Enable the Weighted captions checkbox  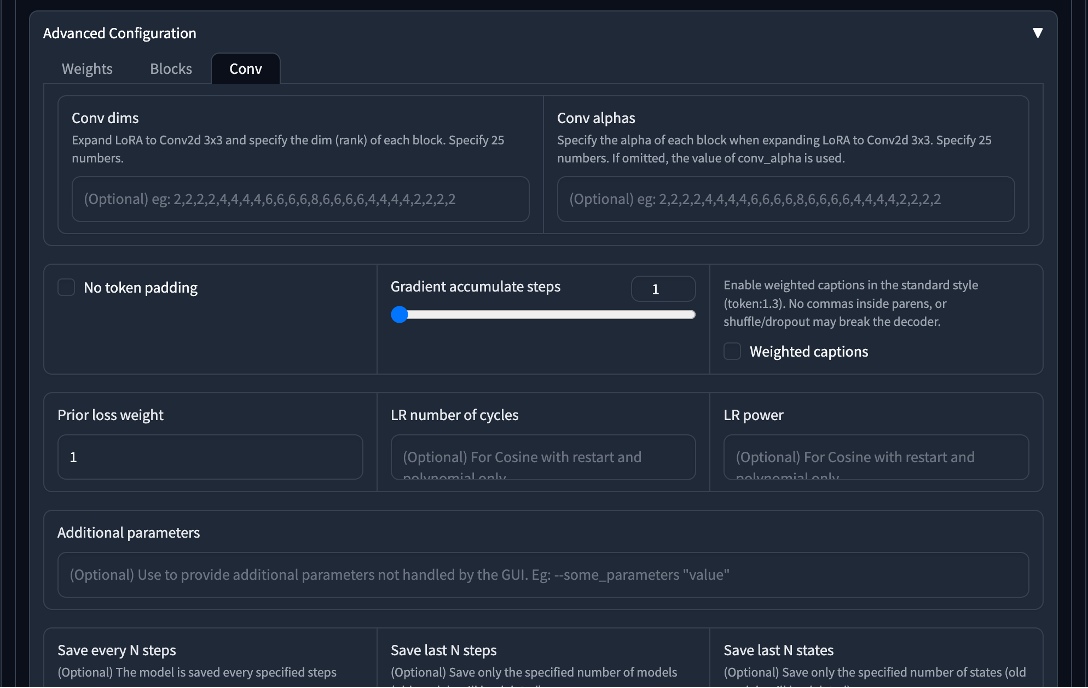(732, 351)
